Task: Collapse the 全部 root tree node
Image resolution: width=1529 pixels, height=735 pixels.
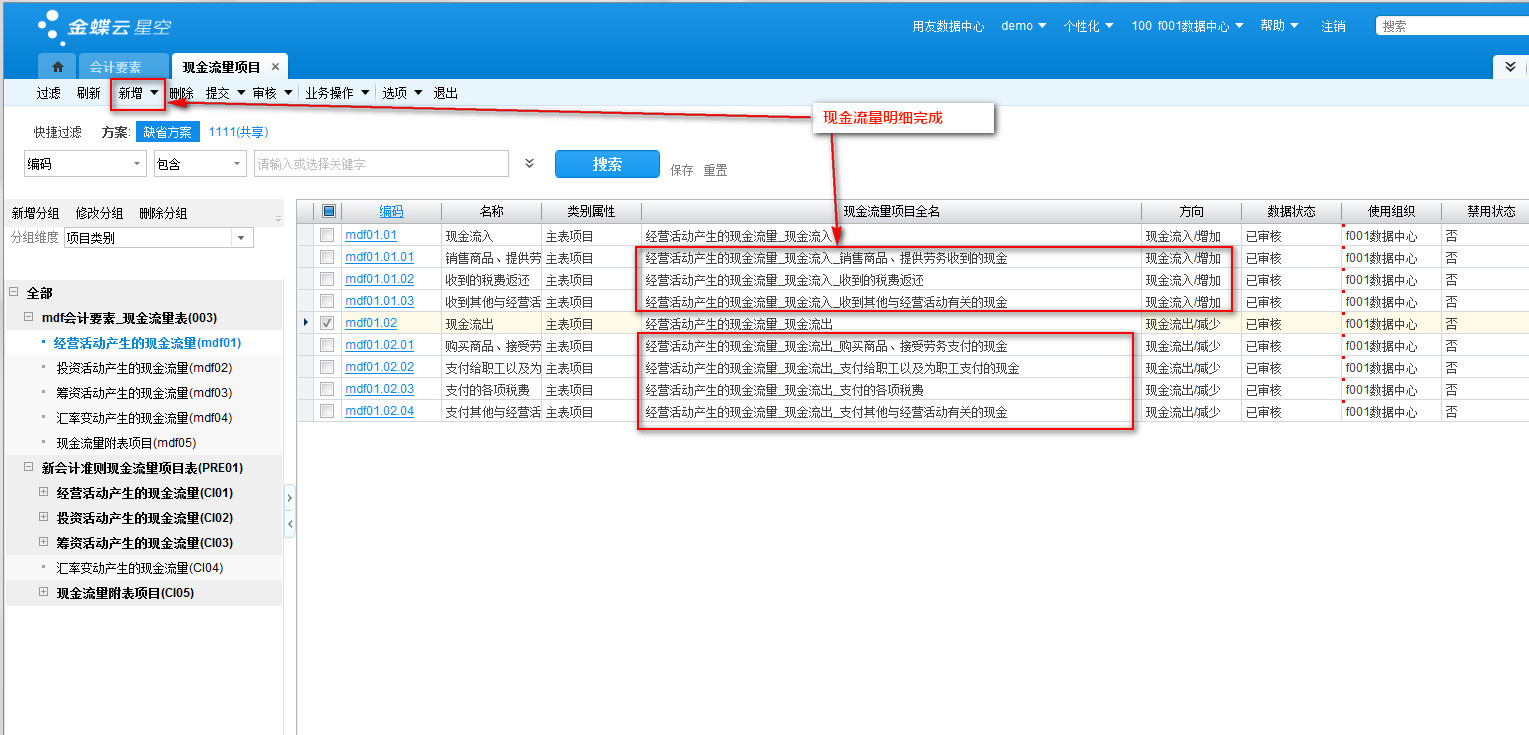Action: point(14,292)
